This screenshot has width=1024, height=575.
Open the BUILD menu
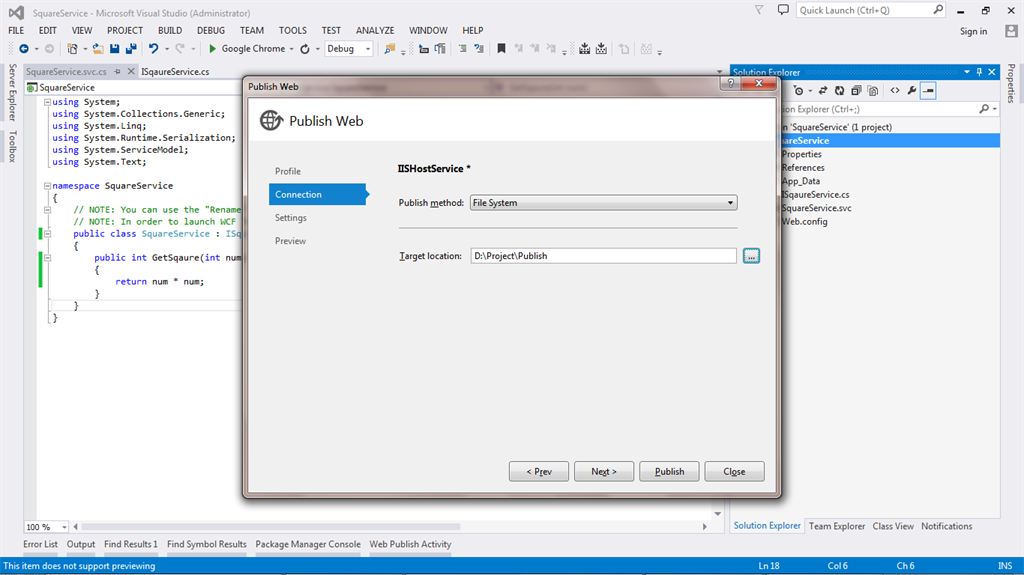170,31
